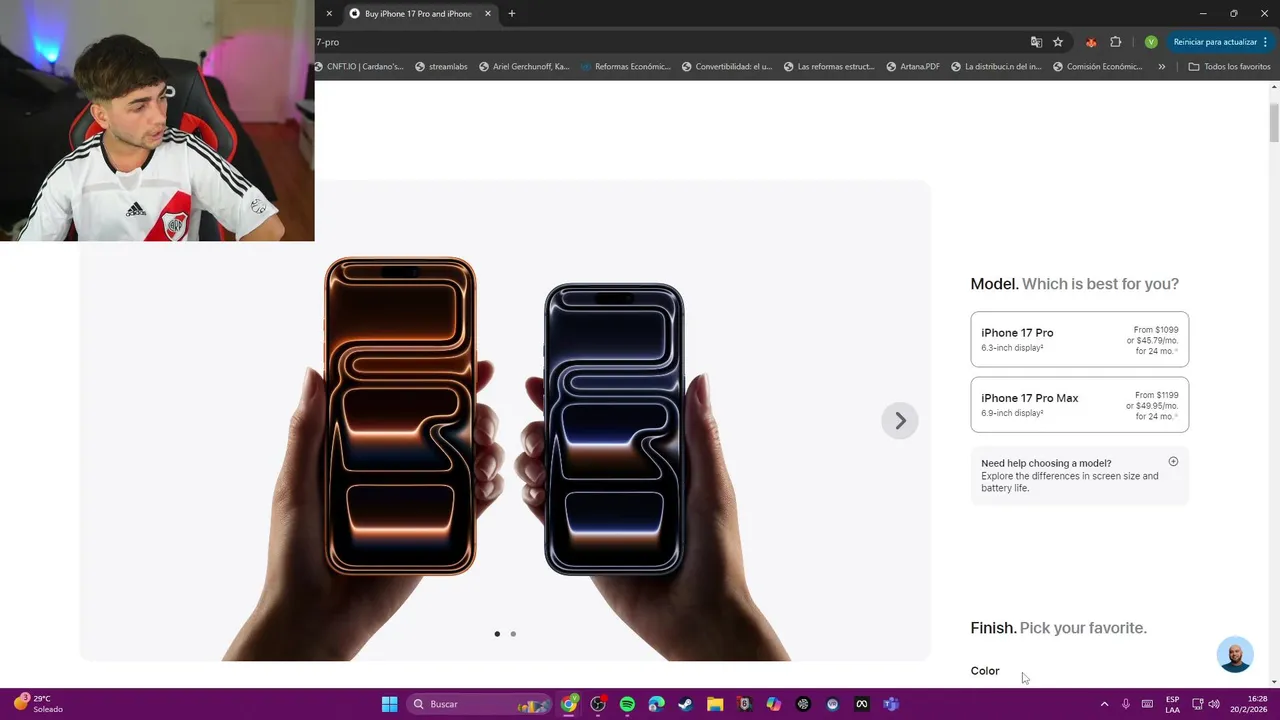Screen dimensions: 1280x720
Task: Advance gallery with next arrow
Action: (x=900, y=421)
